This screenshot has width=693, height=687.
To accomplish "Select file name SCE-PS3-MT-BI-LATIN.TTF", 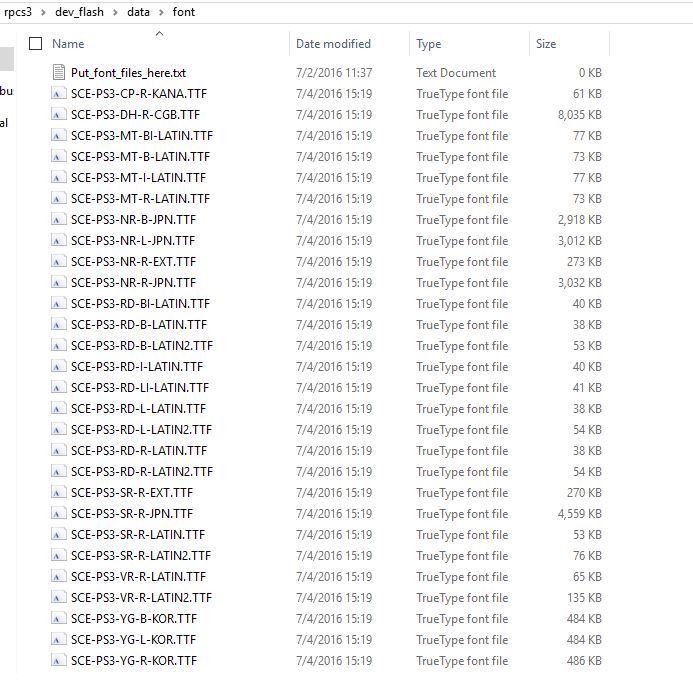I will pos(142,136).
